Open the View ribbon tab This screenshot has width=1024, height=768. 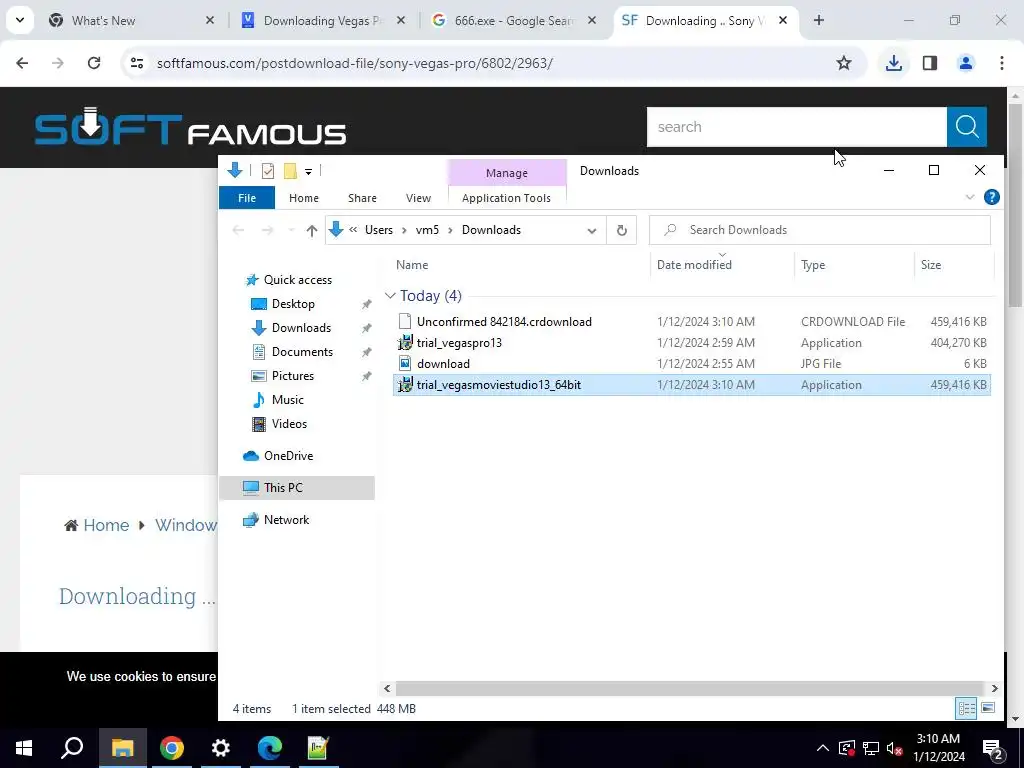[x=418, y=198]
